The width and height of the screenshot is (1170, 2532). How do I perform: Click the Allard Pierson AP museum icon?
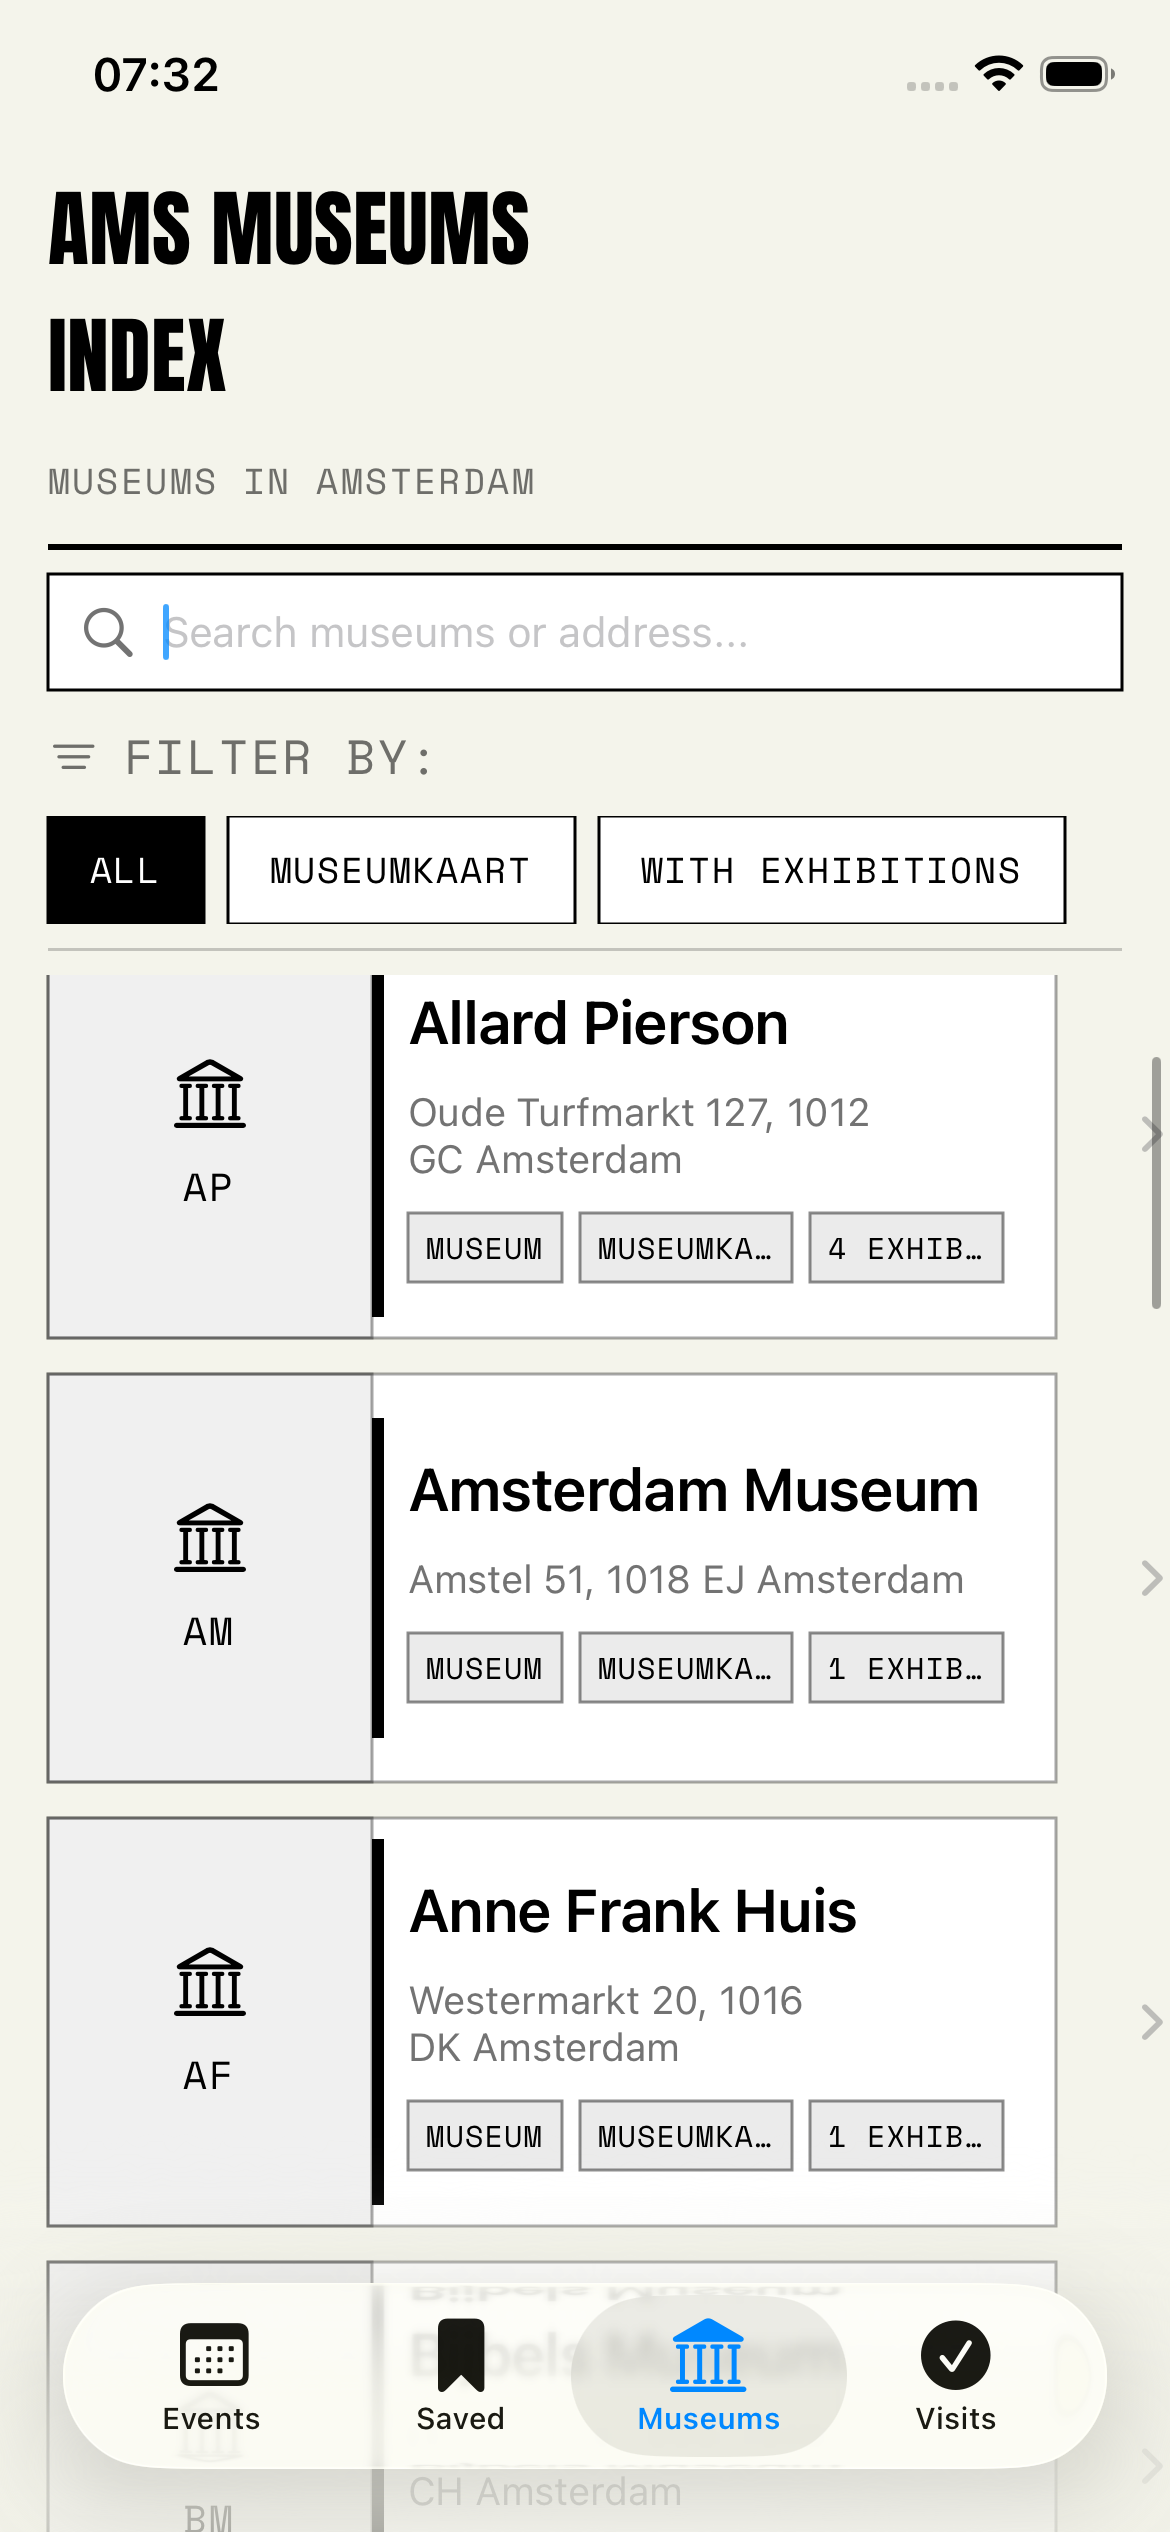(210, 1094)
